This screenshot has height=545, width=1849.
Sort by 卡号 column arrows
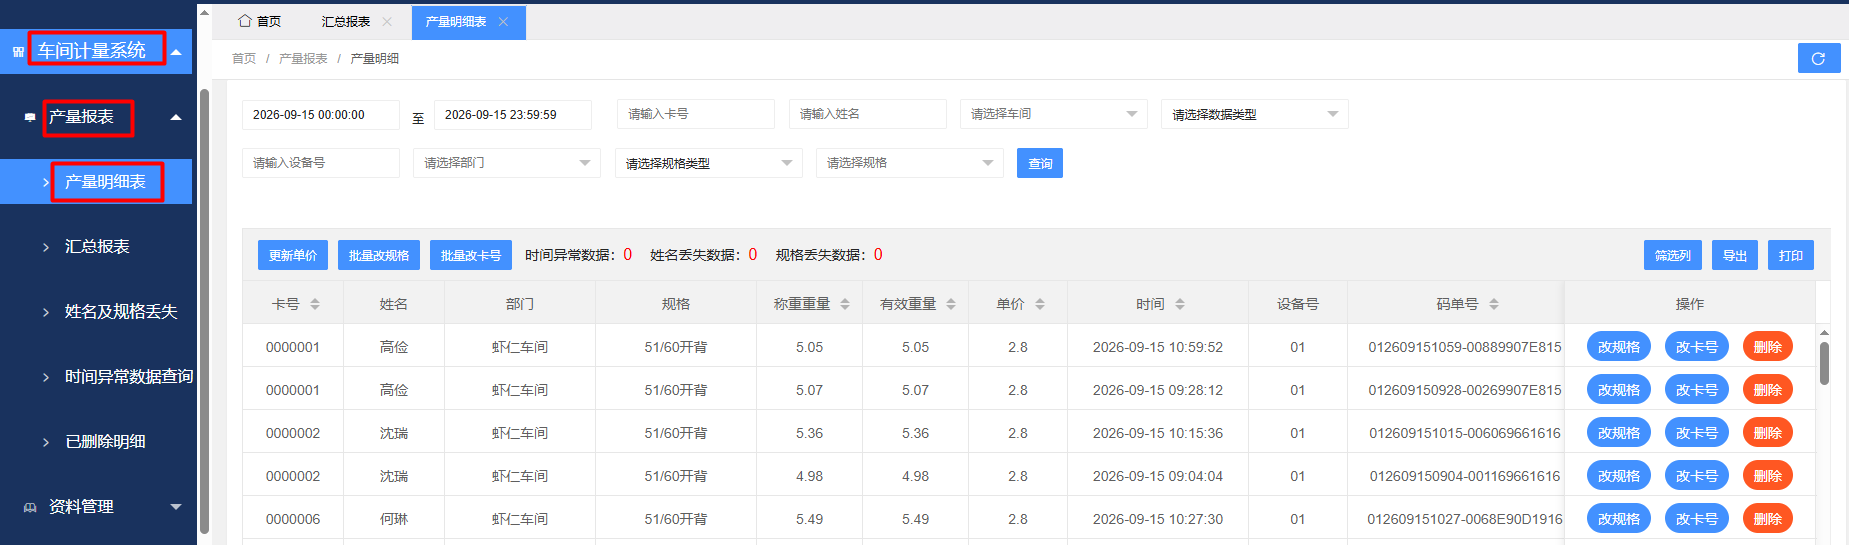click(x=315, y=304)
